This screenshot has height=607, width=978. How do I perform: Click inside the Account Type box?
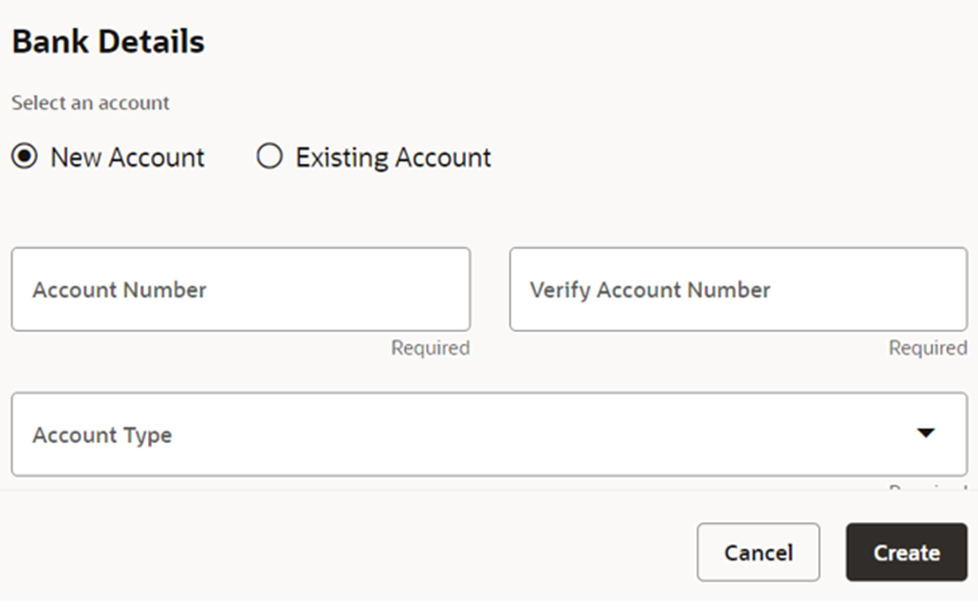(400, 435)
